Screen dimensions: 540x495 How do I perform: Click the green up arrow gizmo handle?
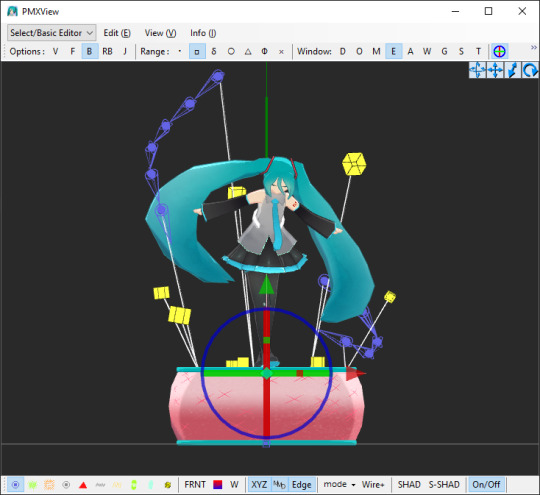pos(266,285)
